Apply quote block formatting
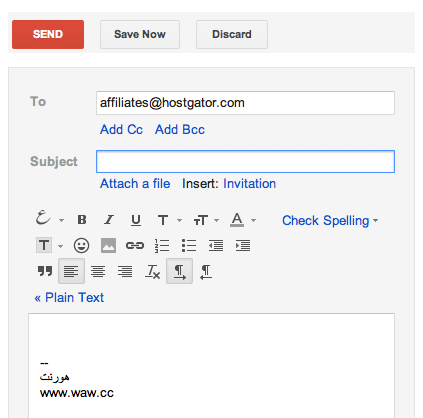The width and height of the screenshot is (423, 418). tap(45, 271)
